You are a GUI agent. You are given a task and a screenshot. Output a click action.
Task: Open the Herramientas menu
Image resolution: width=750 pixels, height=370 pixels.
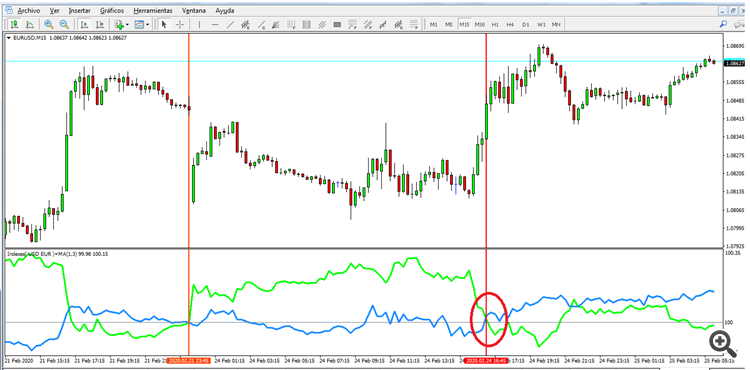(x=153, y=10)
